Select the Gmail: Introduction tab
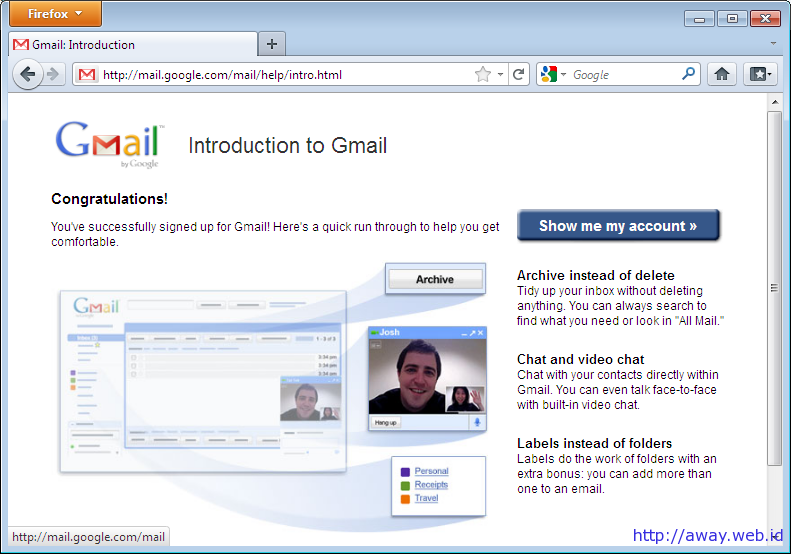The image size is (791, 554). click(x=133, y=44)
